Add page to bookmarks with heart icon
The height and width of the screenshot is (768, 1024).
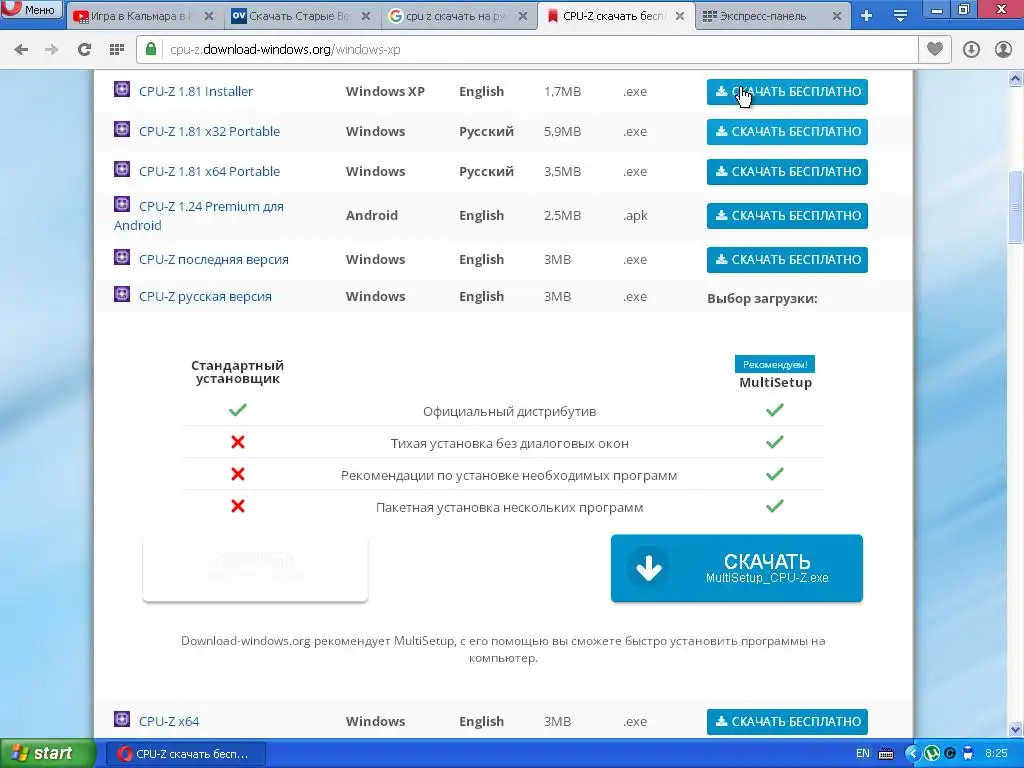935,49
